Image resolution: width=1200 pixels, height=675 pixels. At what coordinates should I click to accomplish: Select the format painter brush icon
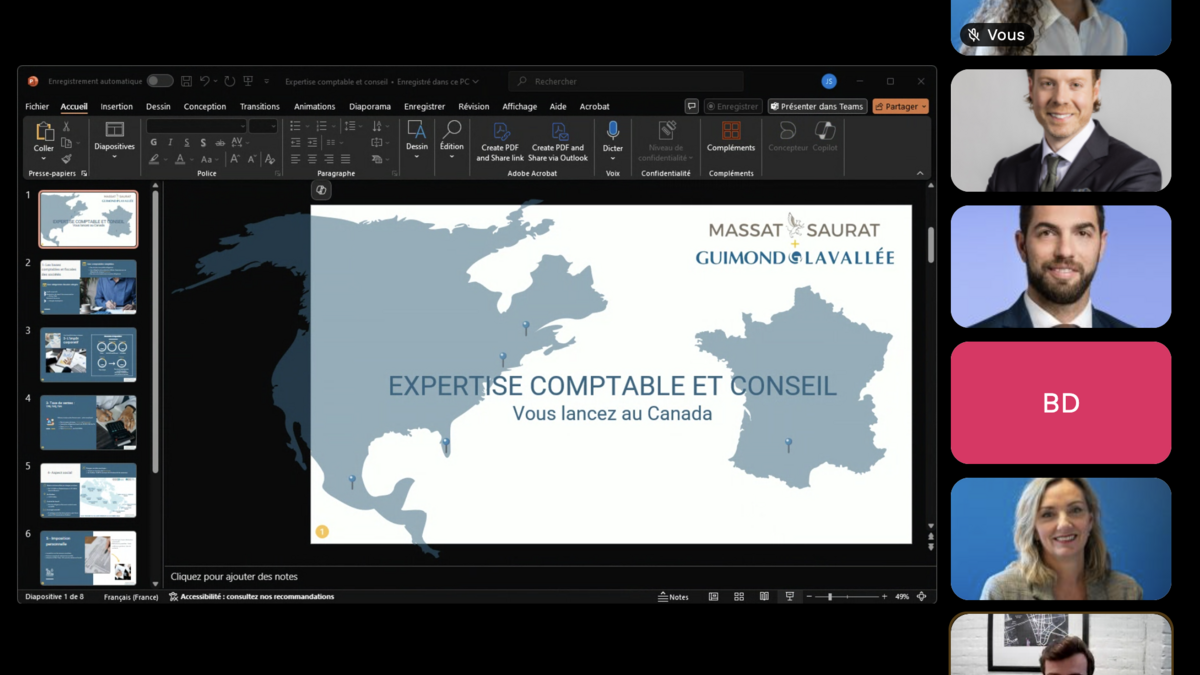point(67,159)
